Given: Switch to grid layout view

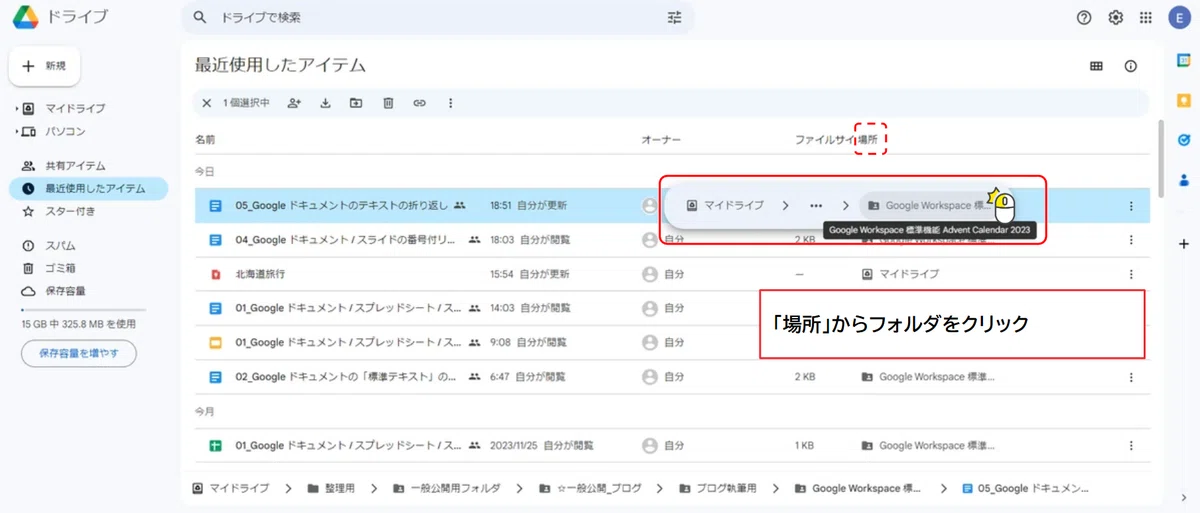Looking at the screenshot, I should point(1096,66).
